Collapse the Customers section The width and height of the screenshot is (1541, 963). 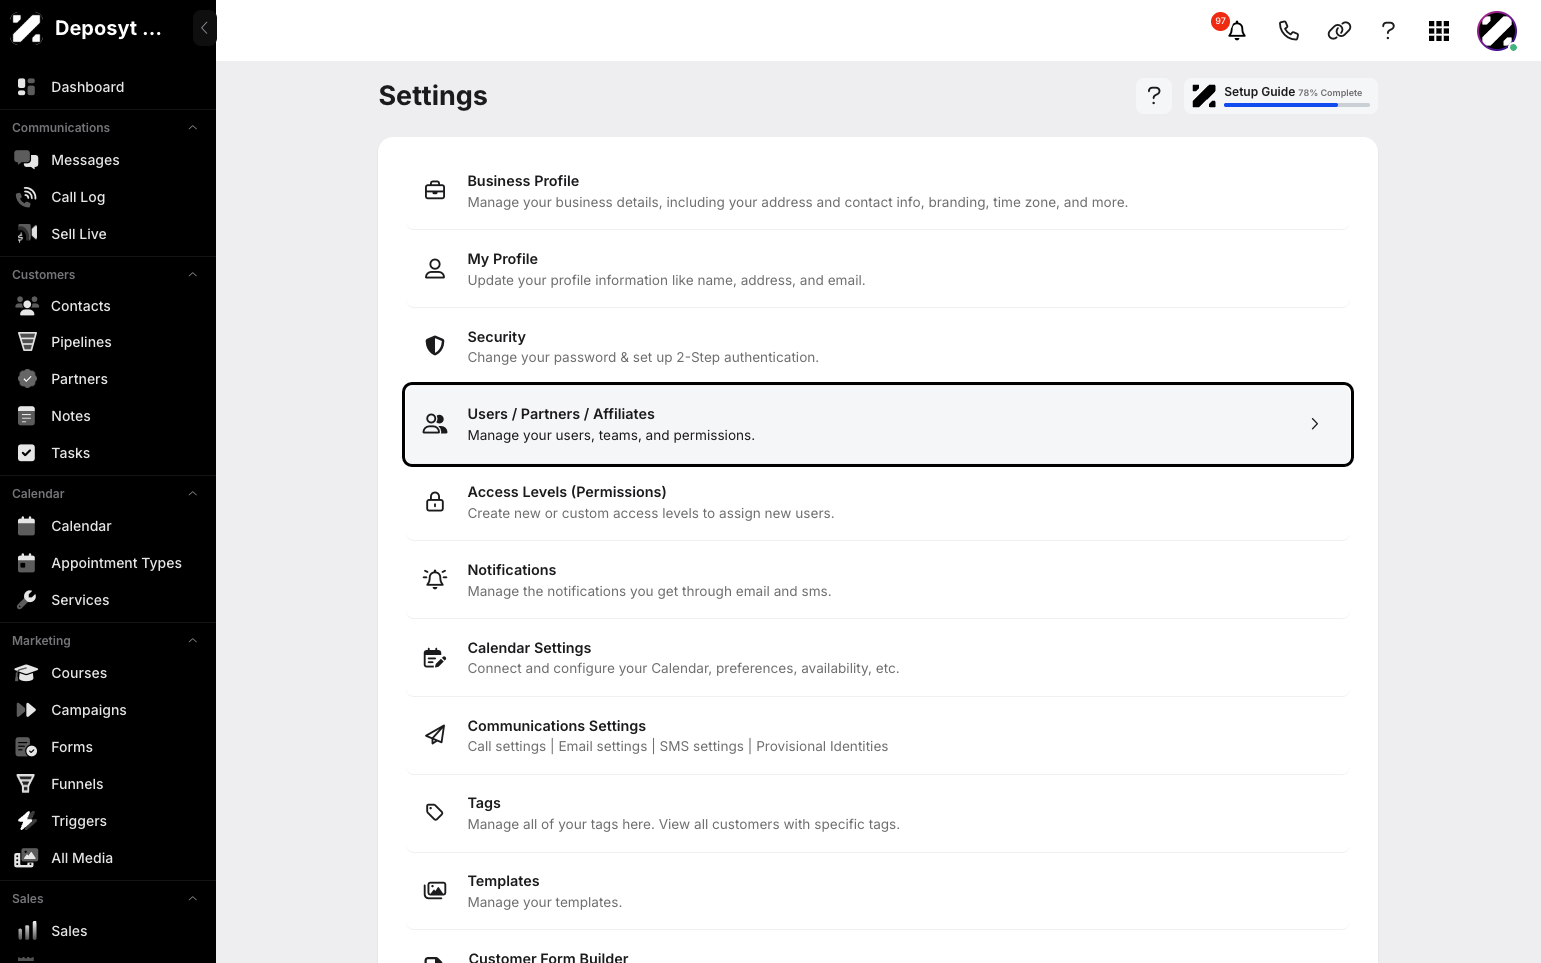(193, 275)
